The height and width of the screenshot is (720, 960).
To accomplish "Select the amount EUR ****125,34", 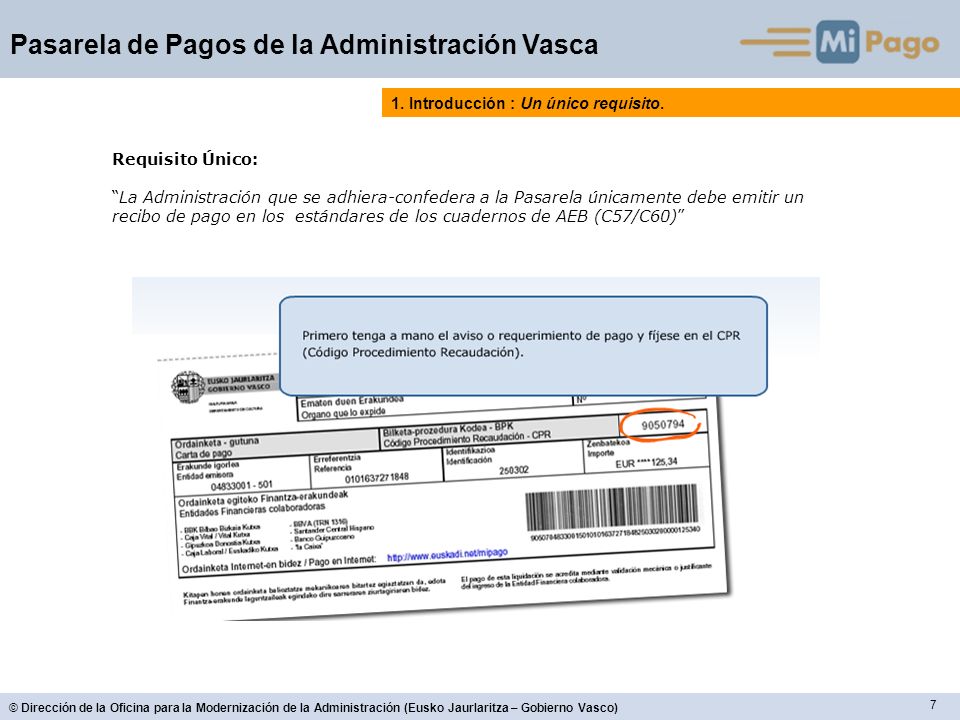I will 647,463.
